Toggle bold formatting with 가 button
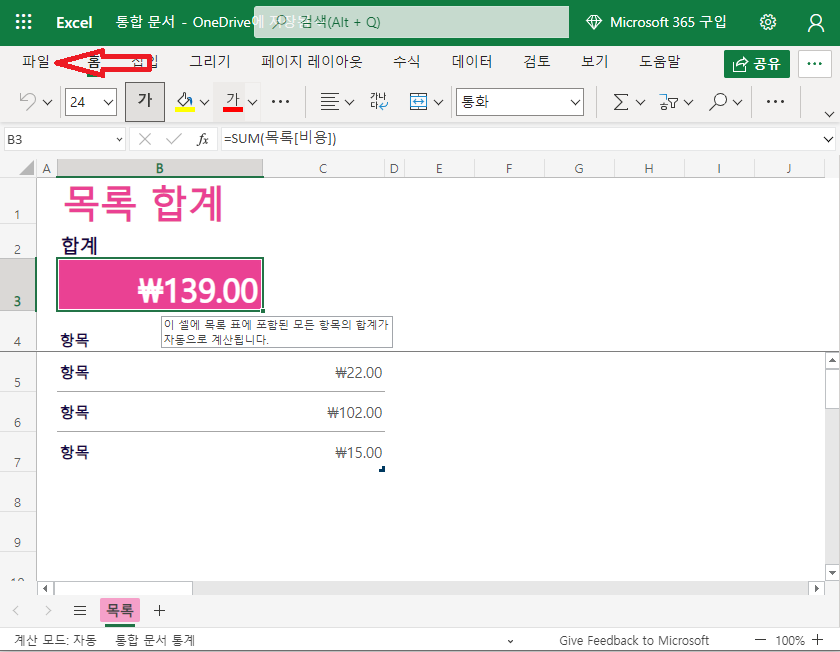 click(x=144, y=101)
